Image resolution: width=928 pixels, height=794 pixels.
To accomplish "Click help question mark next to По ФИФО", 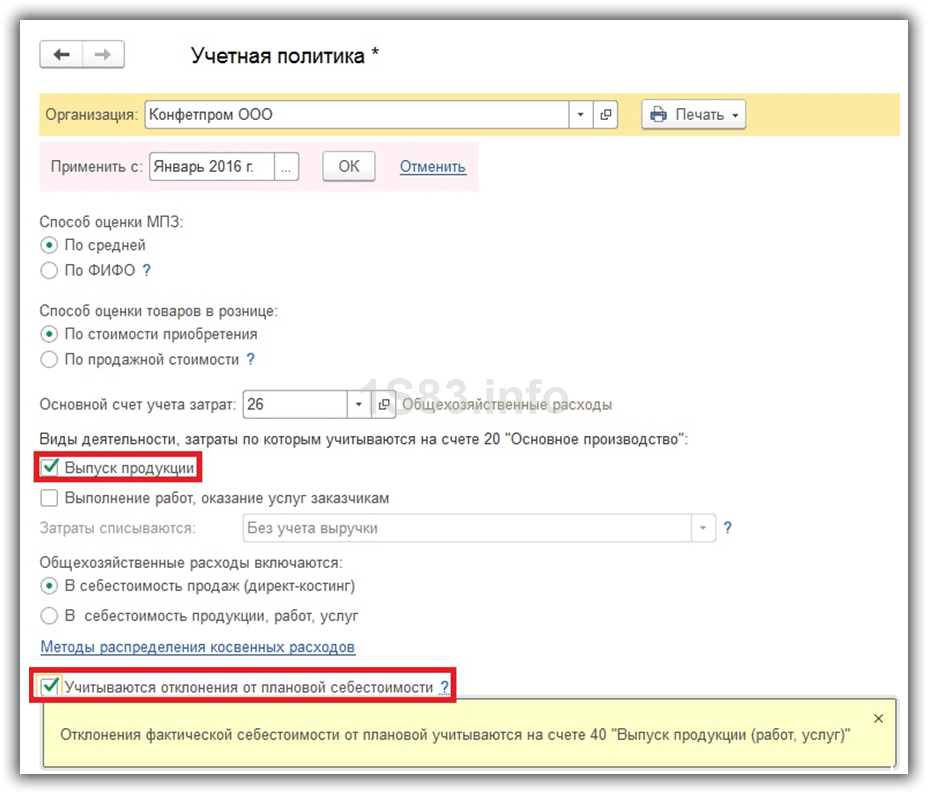I will click(x=147, y=270).
